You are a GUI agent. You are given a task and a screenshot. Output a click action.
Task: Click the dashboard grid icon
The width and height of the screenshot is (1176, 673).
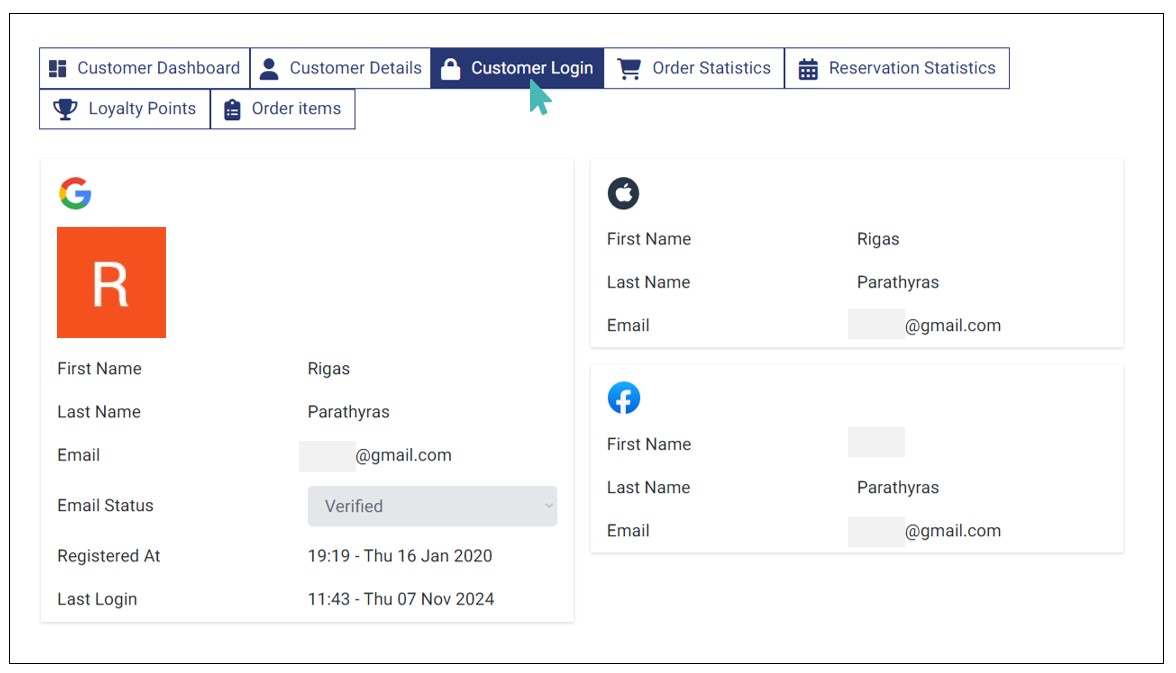point(58,68)
